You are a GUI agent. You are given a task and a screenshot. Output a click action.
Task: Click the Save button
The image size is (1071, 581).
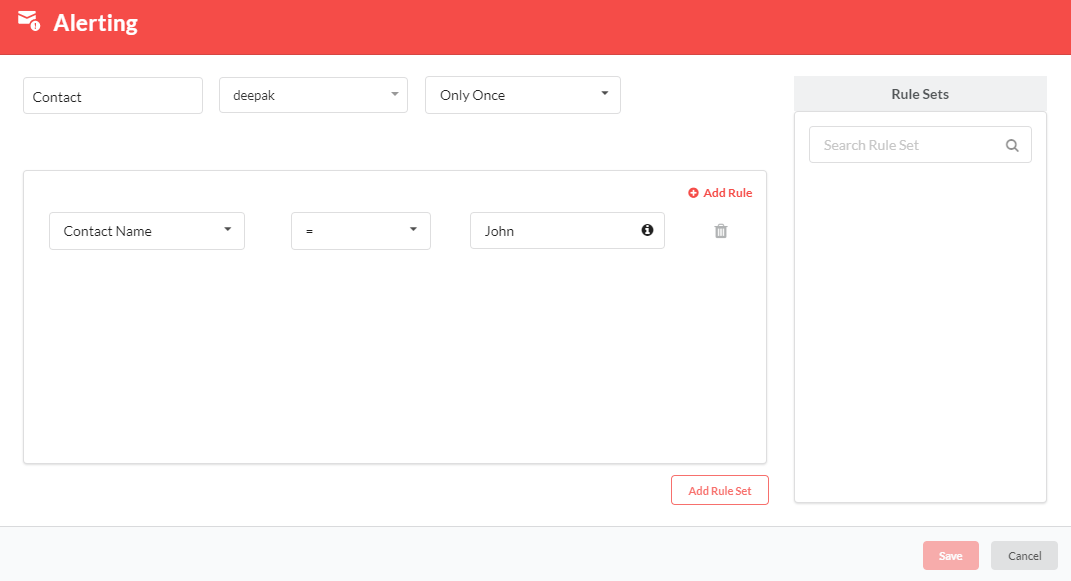tap(951, 556)
